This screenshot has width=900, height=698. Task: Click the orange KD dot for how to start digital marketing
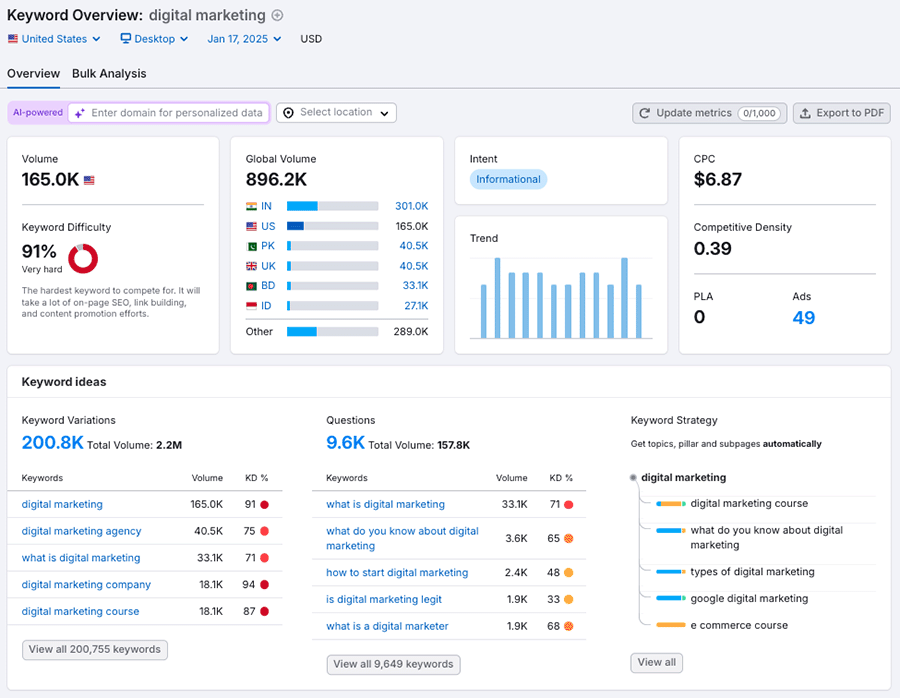pos(569,573)
